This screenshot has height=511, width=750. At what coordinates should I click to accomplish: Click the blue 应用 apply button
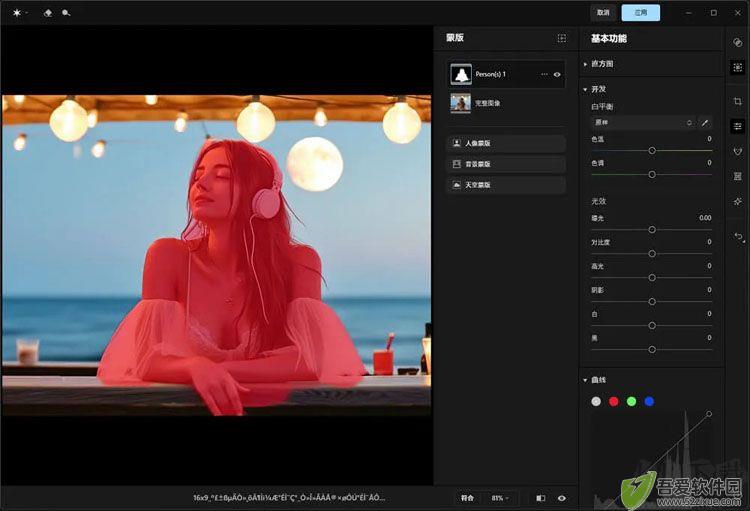pos(640,13)
